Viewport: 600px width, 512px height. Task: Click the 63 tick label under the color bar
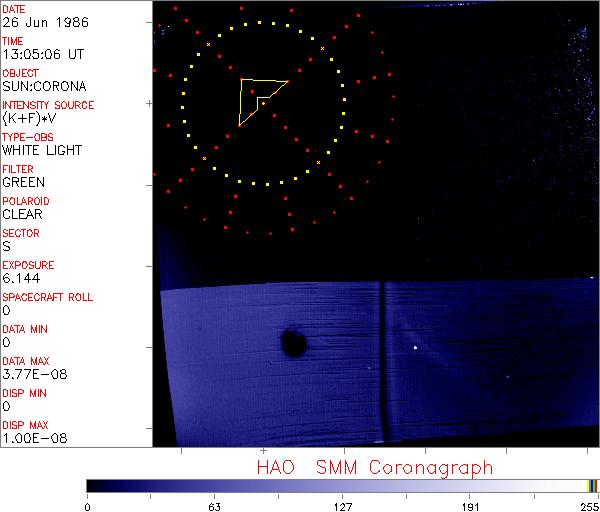pyautogui.click(x=214, y=505)
